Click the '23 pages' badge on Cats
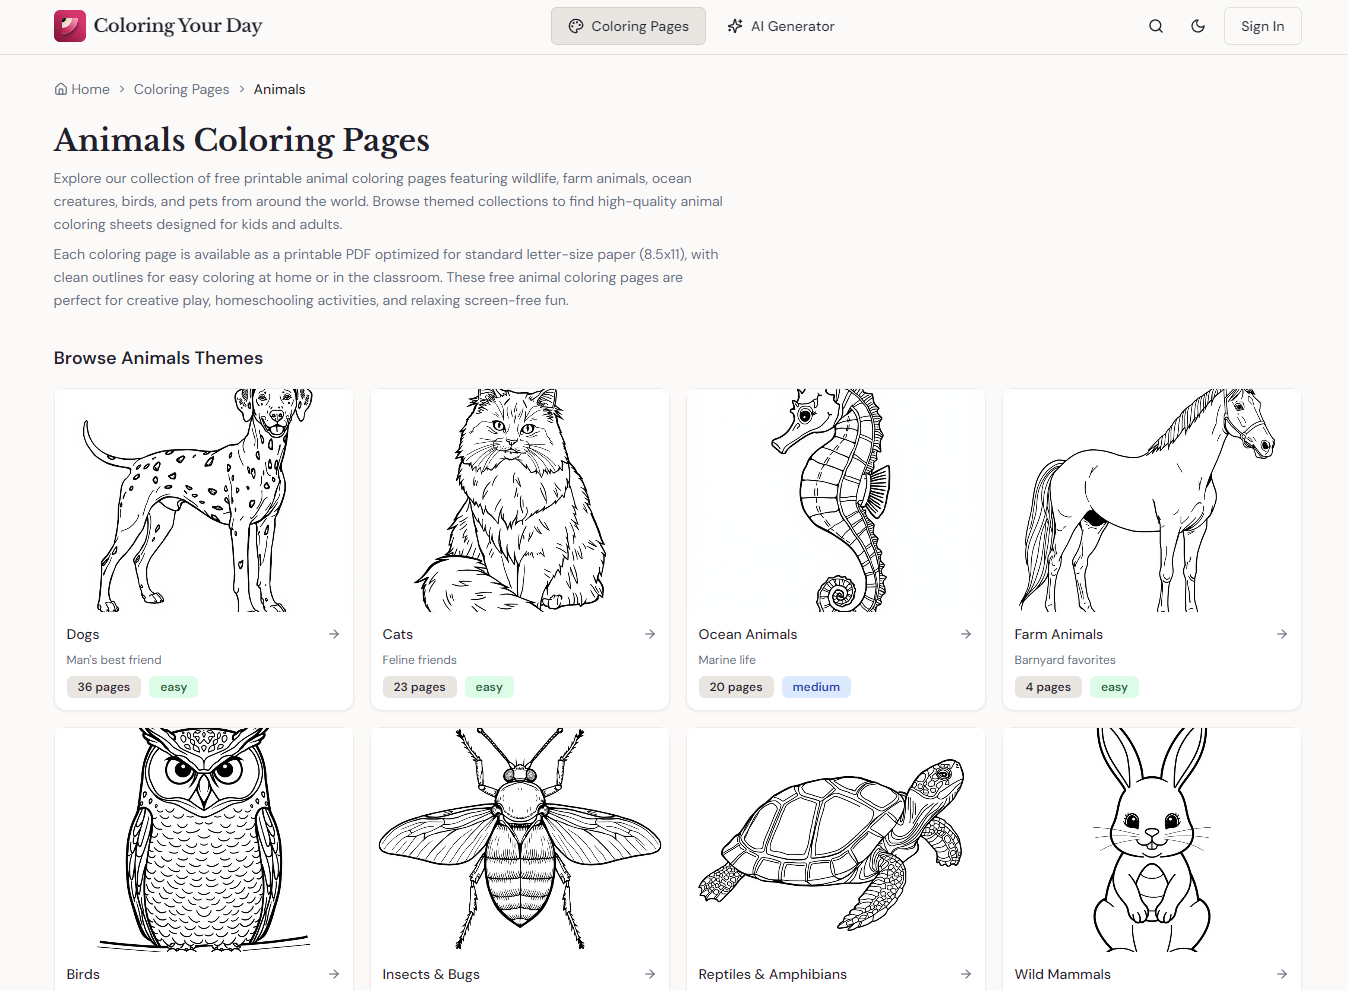Viewport: 1348px width, 991px height. tap(419, 686)
